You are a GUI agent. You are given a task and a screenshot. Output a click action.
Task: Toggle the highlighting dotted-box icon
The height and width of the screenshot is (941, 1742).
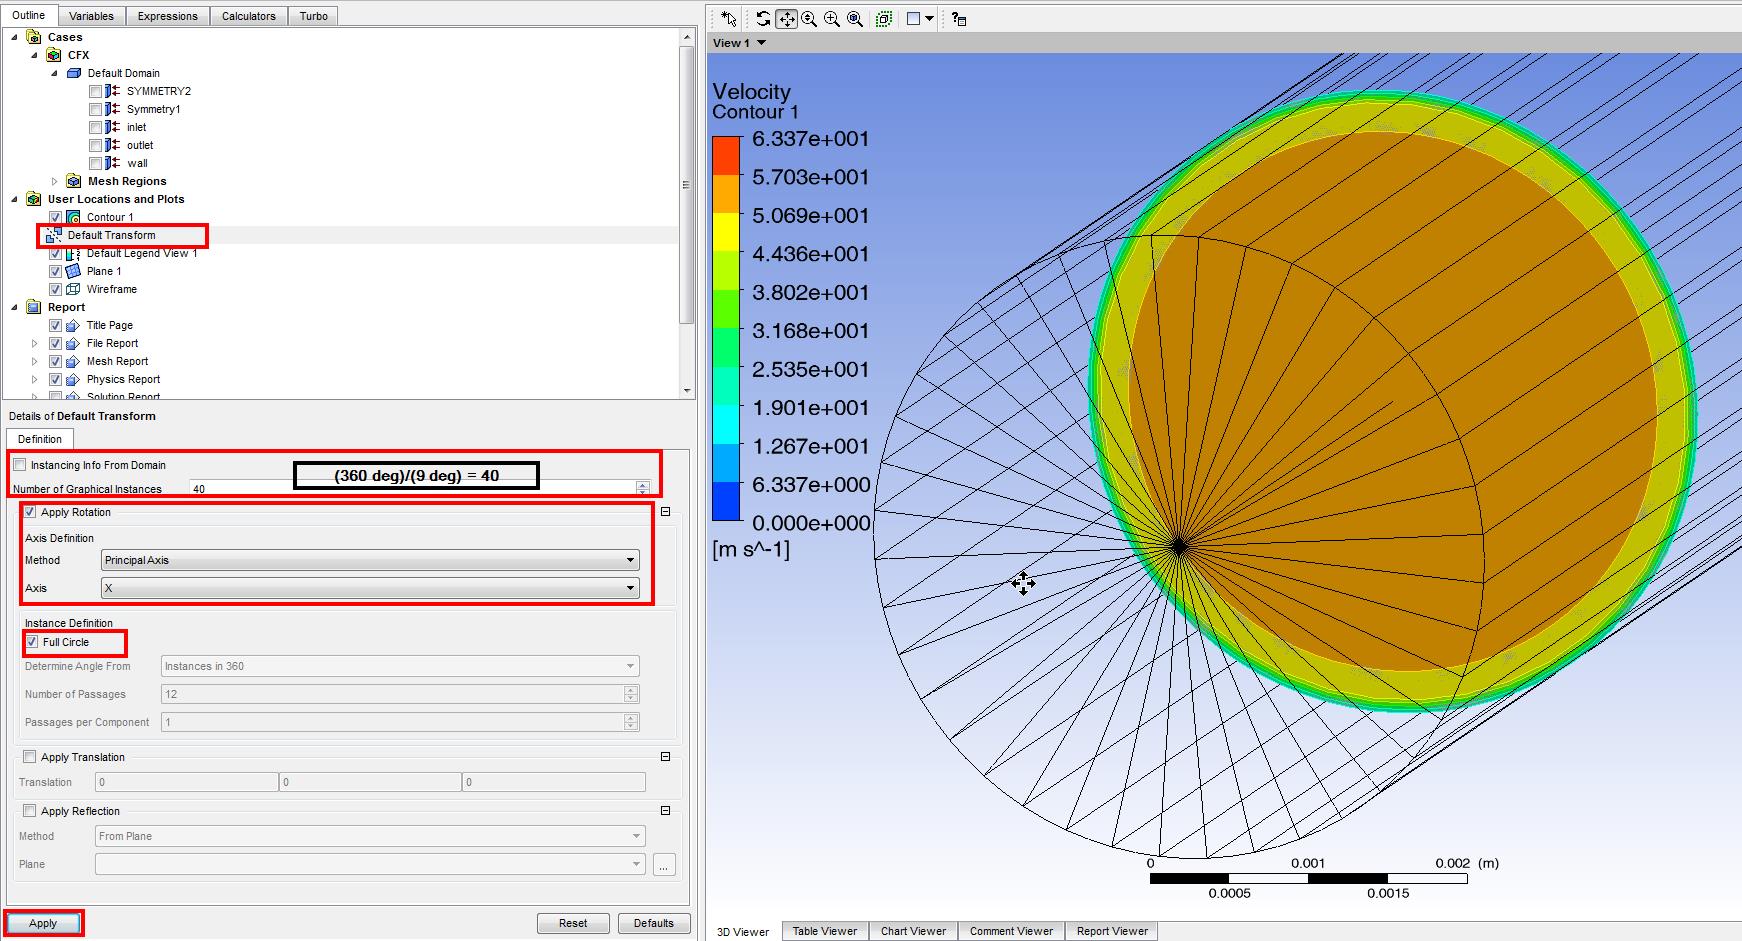[884, 19]
